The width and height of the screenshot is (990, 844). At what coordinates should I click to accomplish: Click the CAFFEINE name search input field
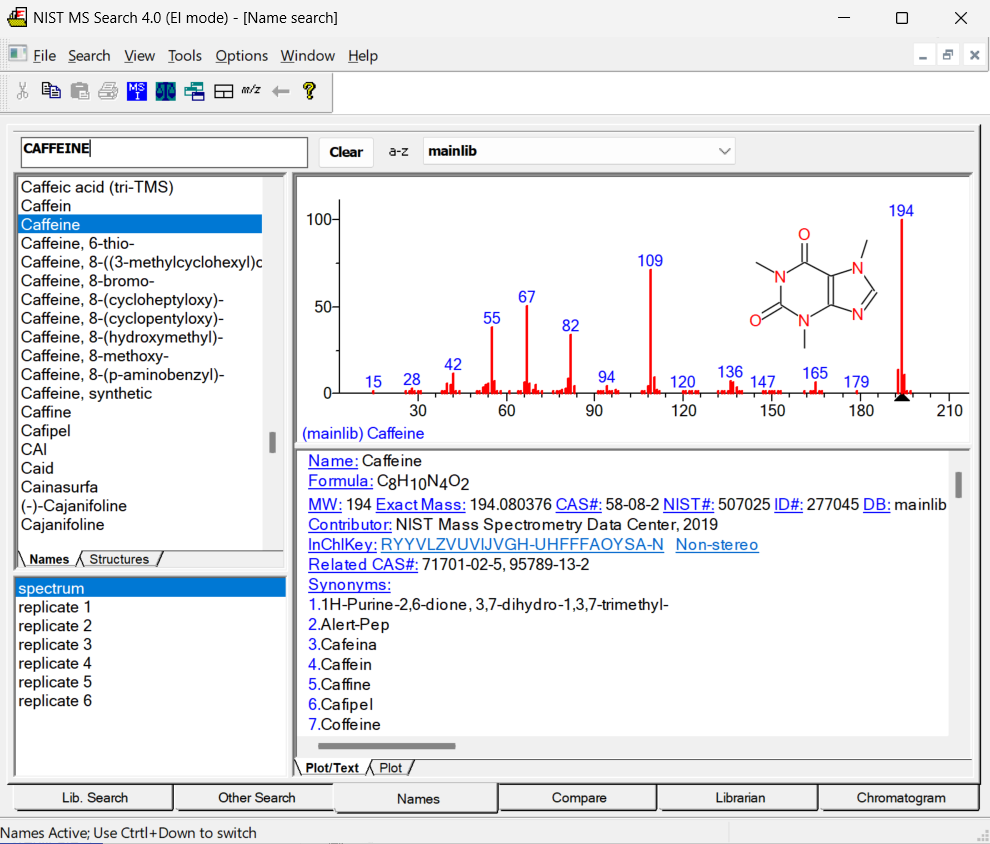click(164, 152)
